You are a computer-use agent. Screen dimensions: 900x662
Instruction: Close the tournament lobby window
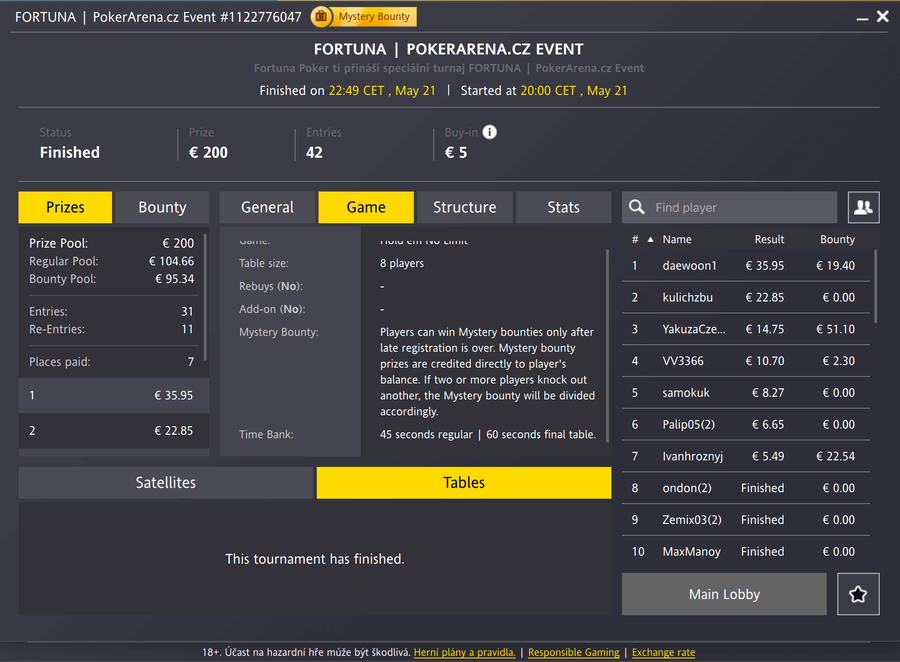tap(883, 17)
